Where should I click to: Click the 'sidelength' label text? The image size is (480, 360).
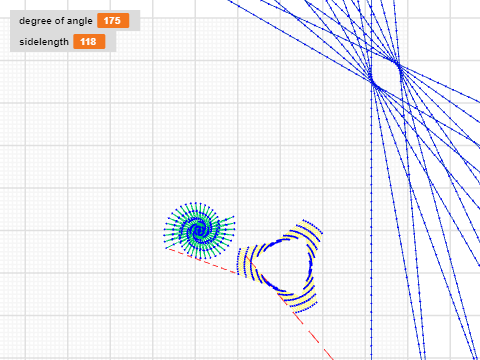coord(44,42)
